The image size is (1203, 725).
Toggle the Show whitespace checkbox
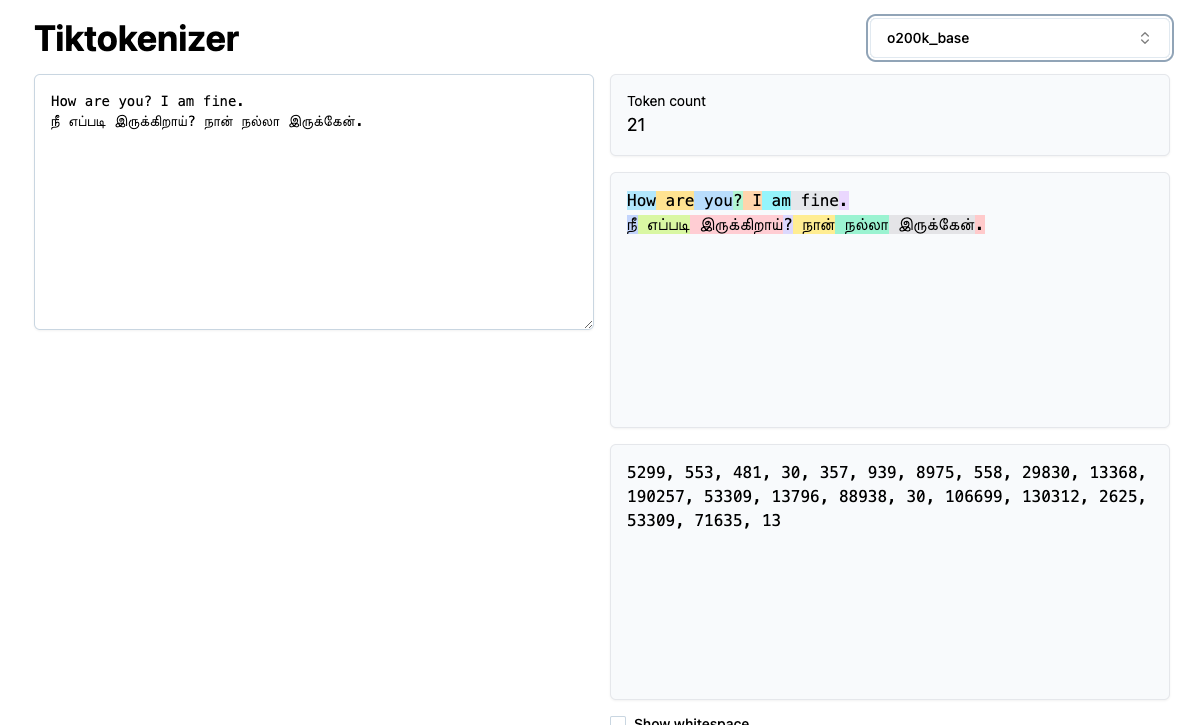pyautogui.click(x=618, y=721)
